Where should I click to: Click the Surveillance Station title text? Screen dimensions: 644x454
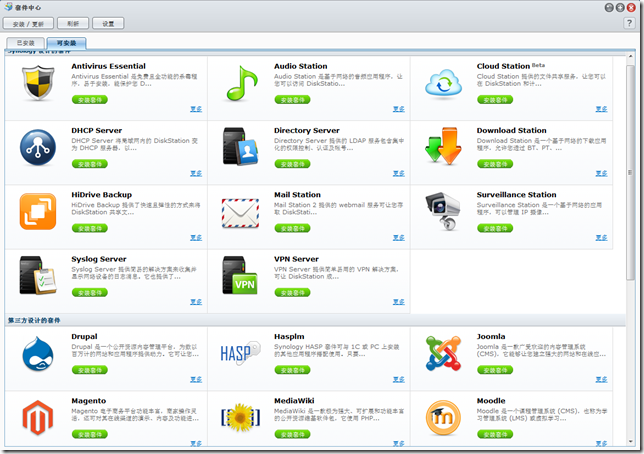pyautogui.click(x=516, y=195)
